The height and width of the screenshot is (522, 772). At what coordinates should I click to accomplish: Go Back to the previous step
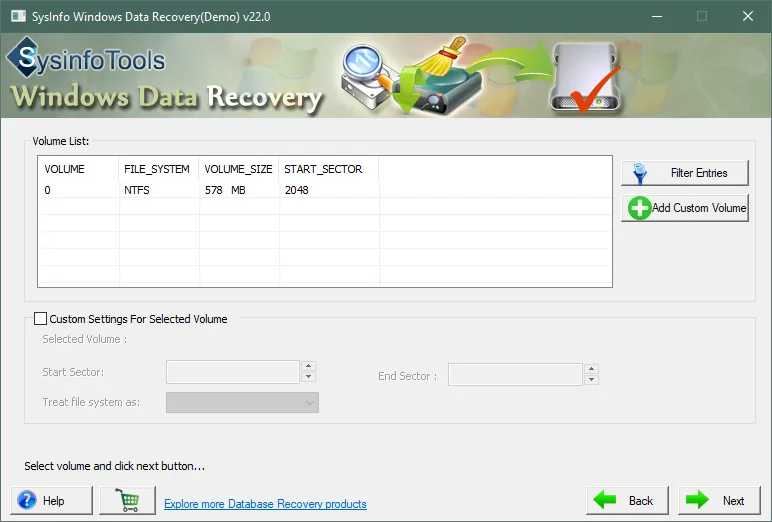(627, 500)
